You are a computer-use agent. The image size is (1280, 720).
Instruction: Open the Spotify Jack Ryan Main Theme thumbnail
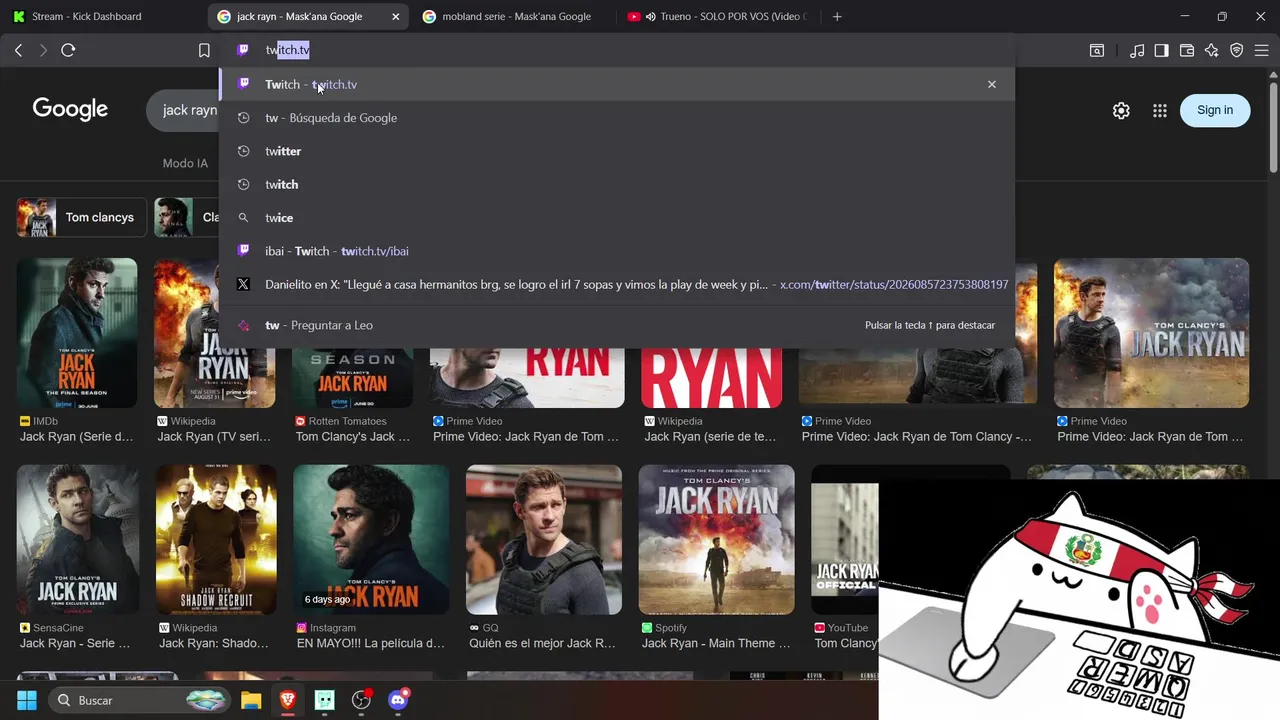tap(716, 539)
